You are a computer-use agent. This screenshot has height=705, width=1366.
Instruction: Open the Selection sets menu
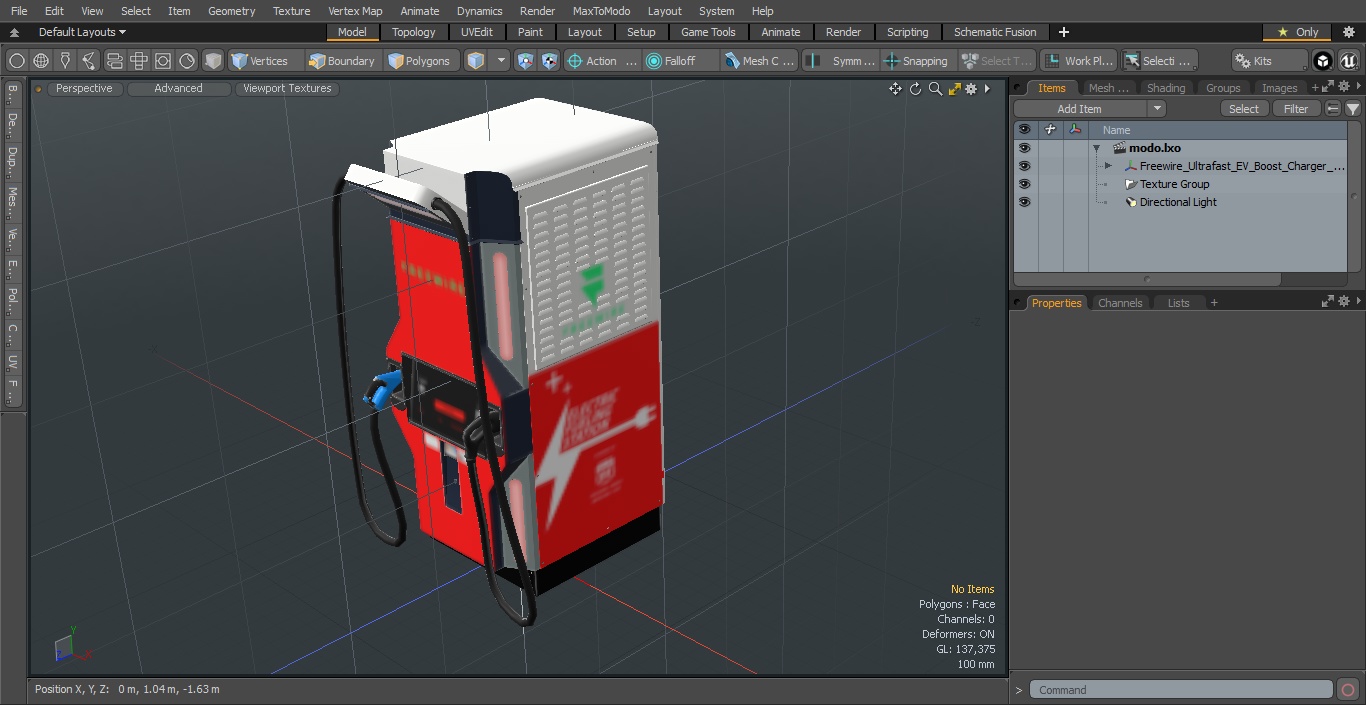click(x=1158, y=61)
